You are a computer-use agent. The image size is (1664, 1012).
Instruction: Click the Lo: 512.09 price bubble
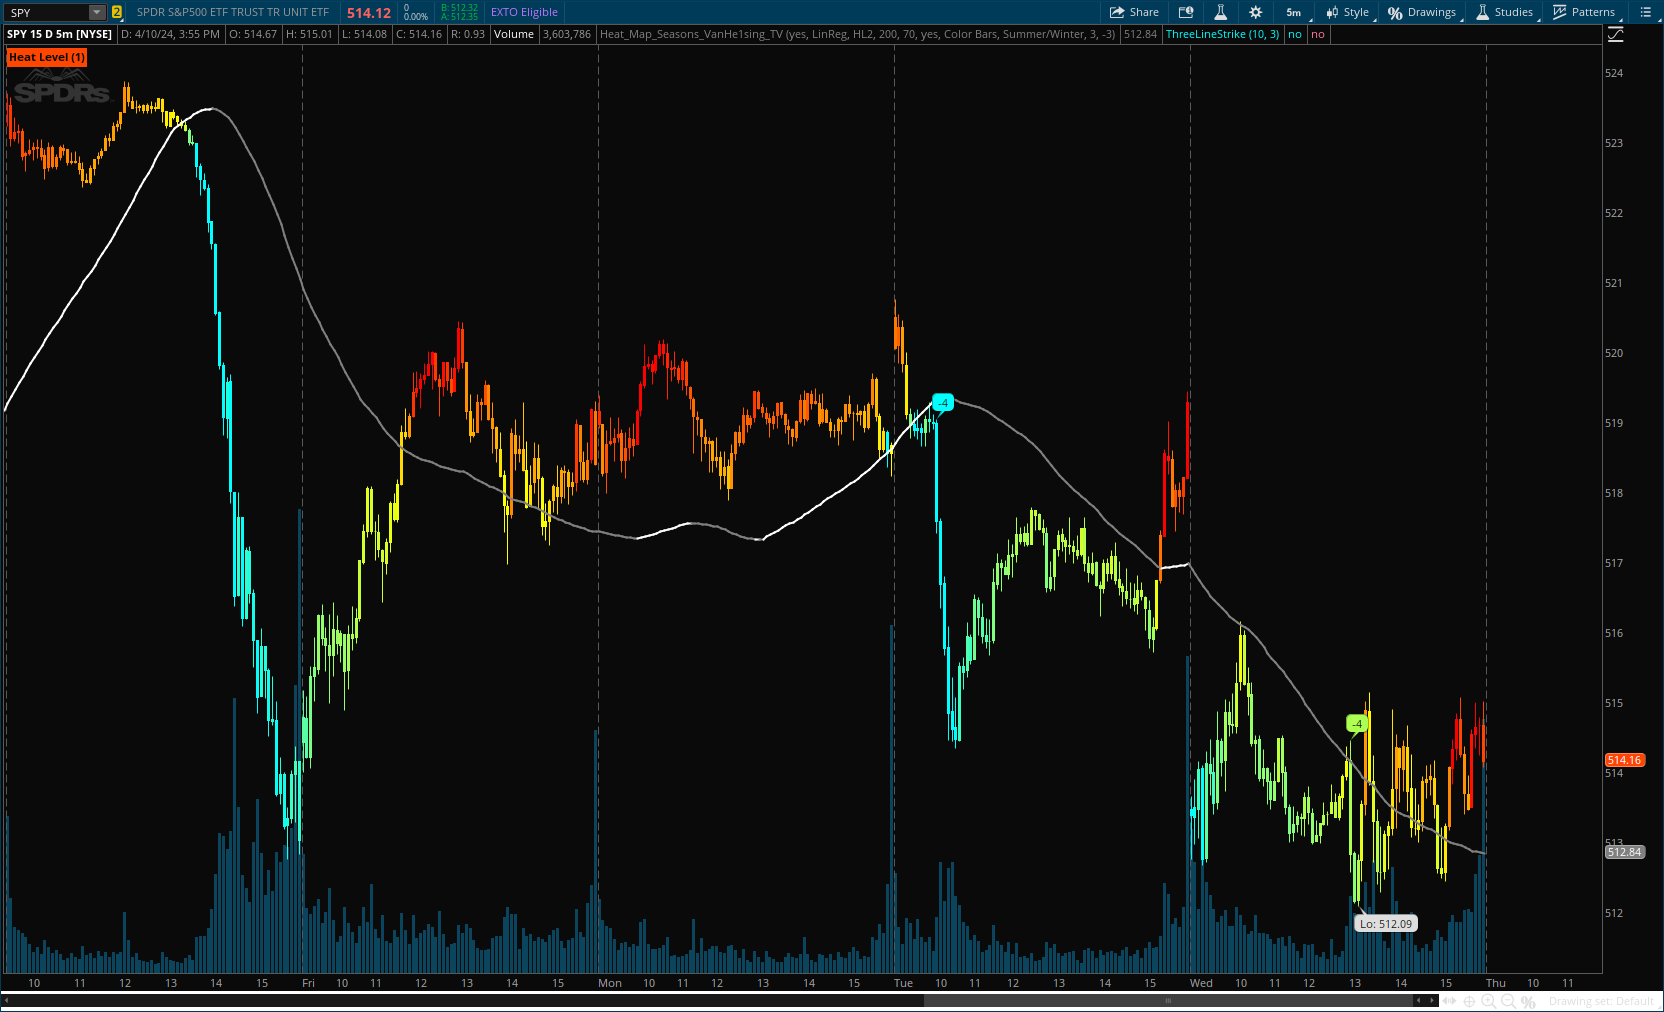pyautogui.click(x=1386, y=924)
